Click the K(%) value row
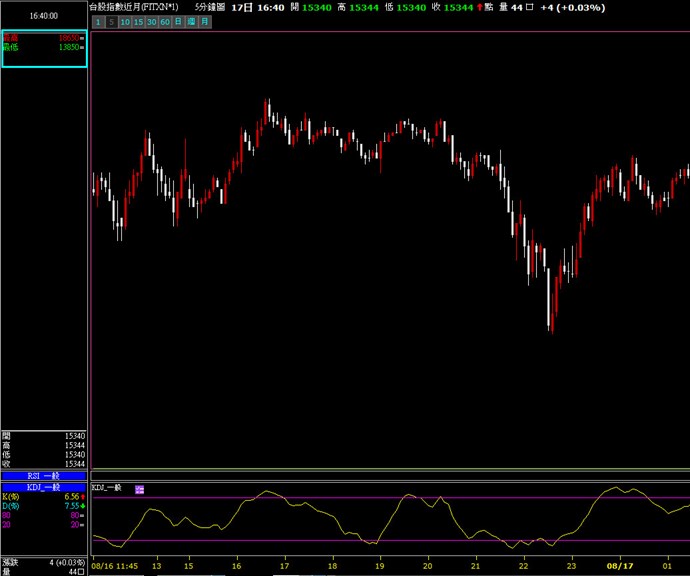 click(x=44, y=497)
